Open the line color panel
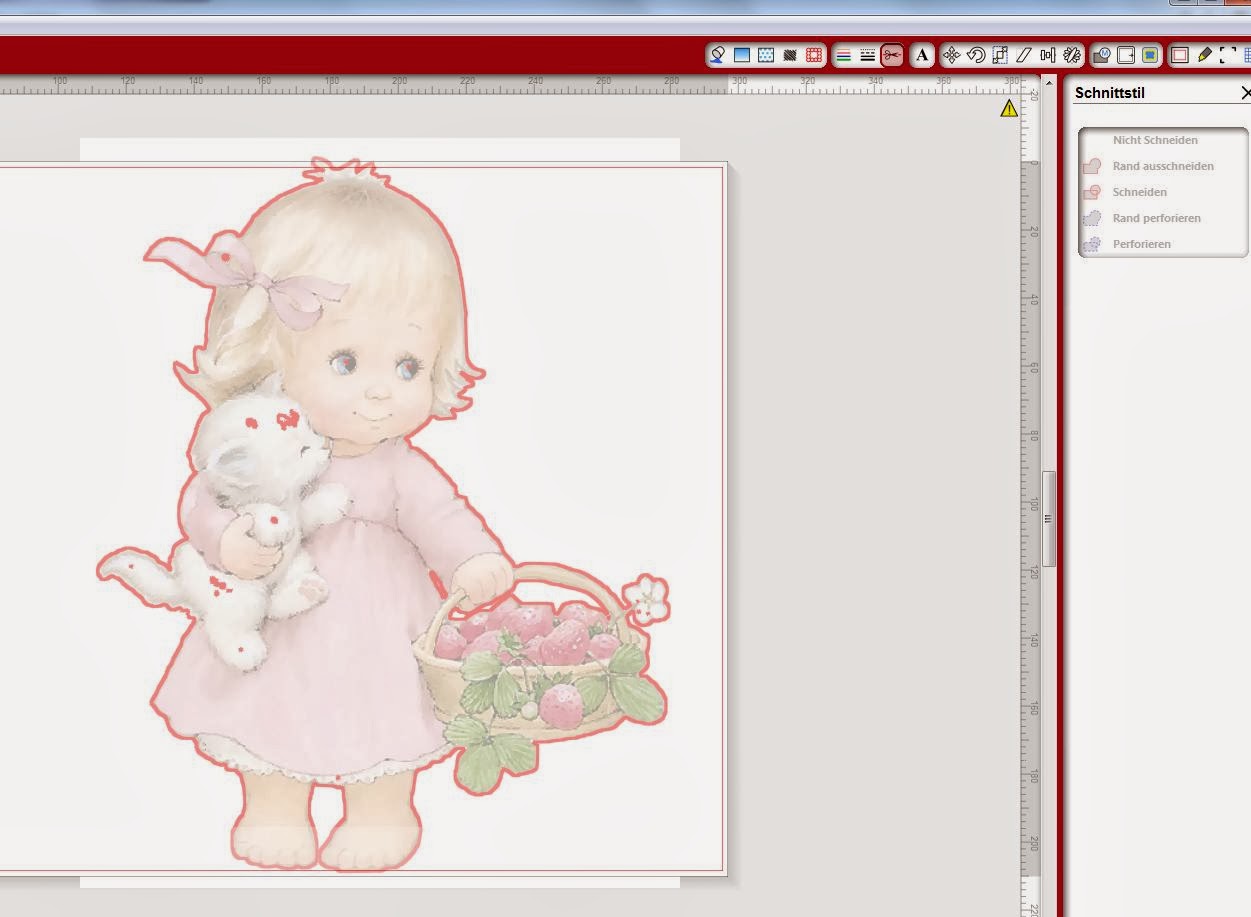 point(844,55)
